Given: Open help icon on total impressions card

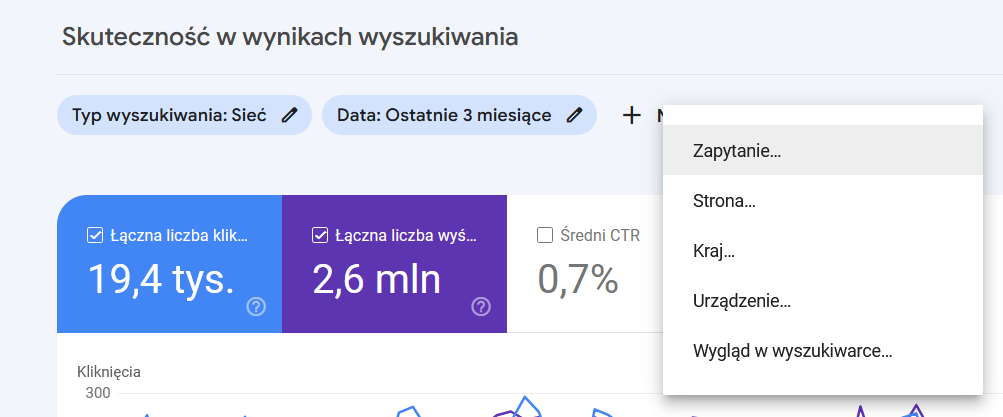Looking at the screenshot, I should tap(481, 308).
